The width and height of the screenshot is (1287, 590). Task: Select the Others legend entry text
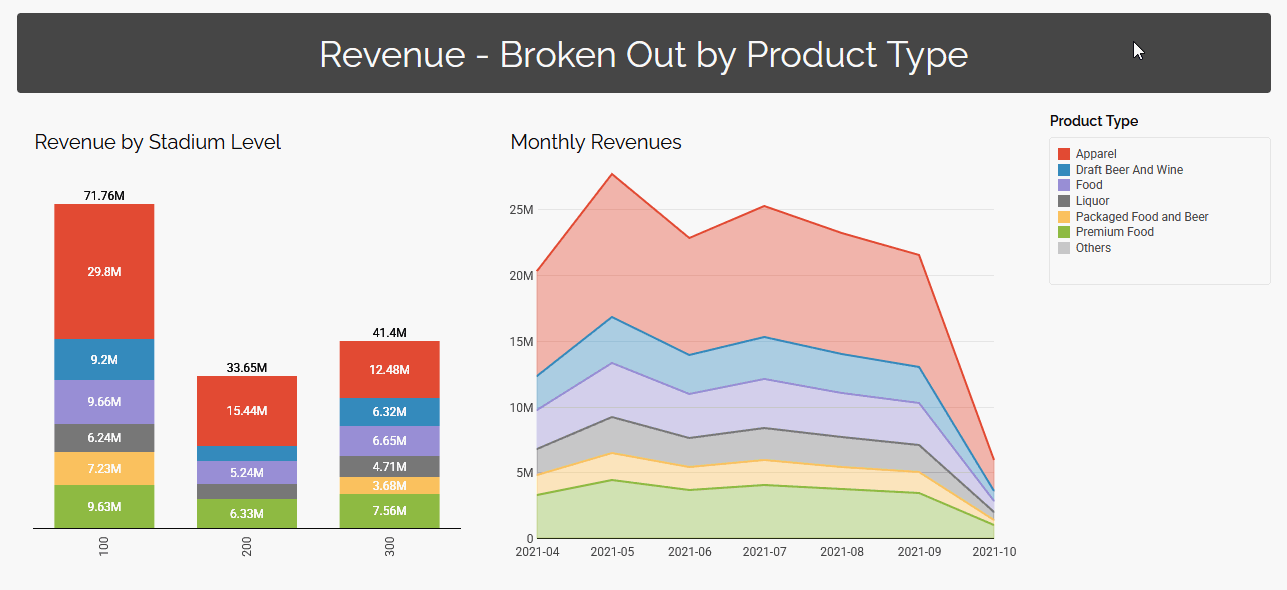coord(1093,248)
